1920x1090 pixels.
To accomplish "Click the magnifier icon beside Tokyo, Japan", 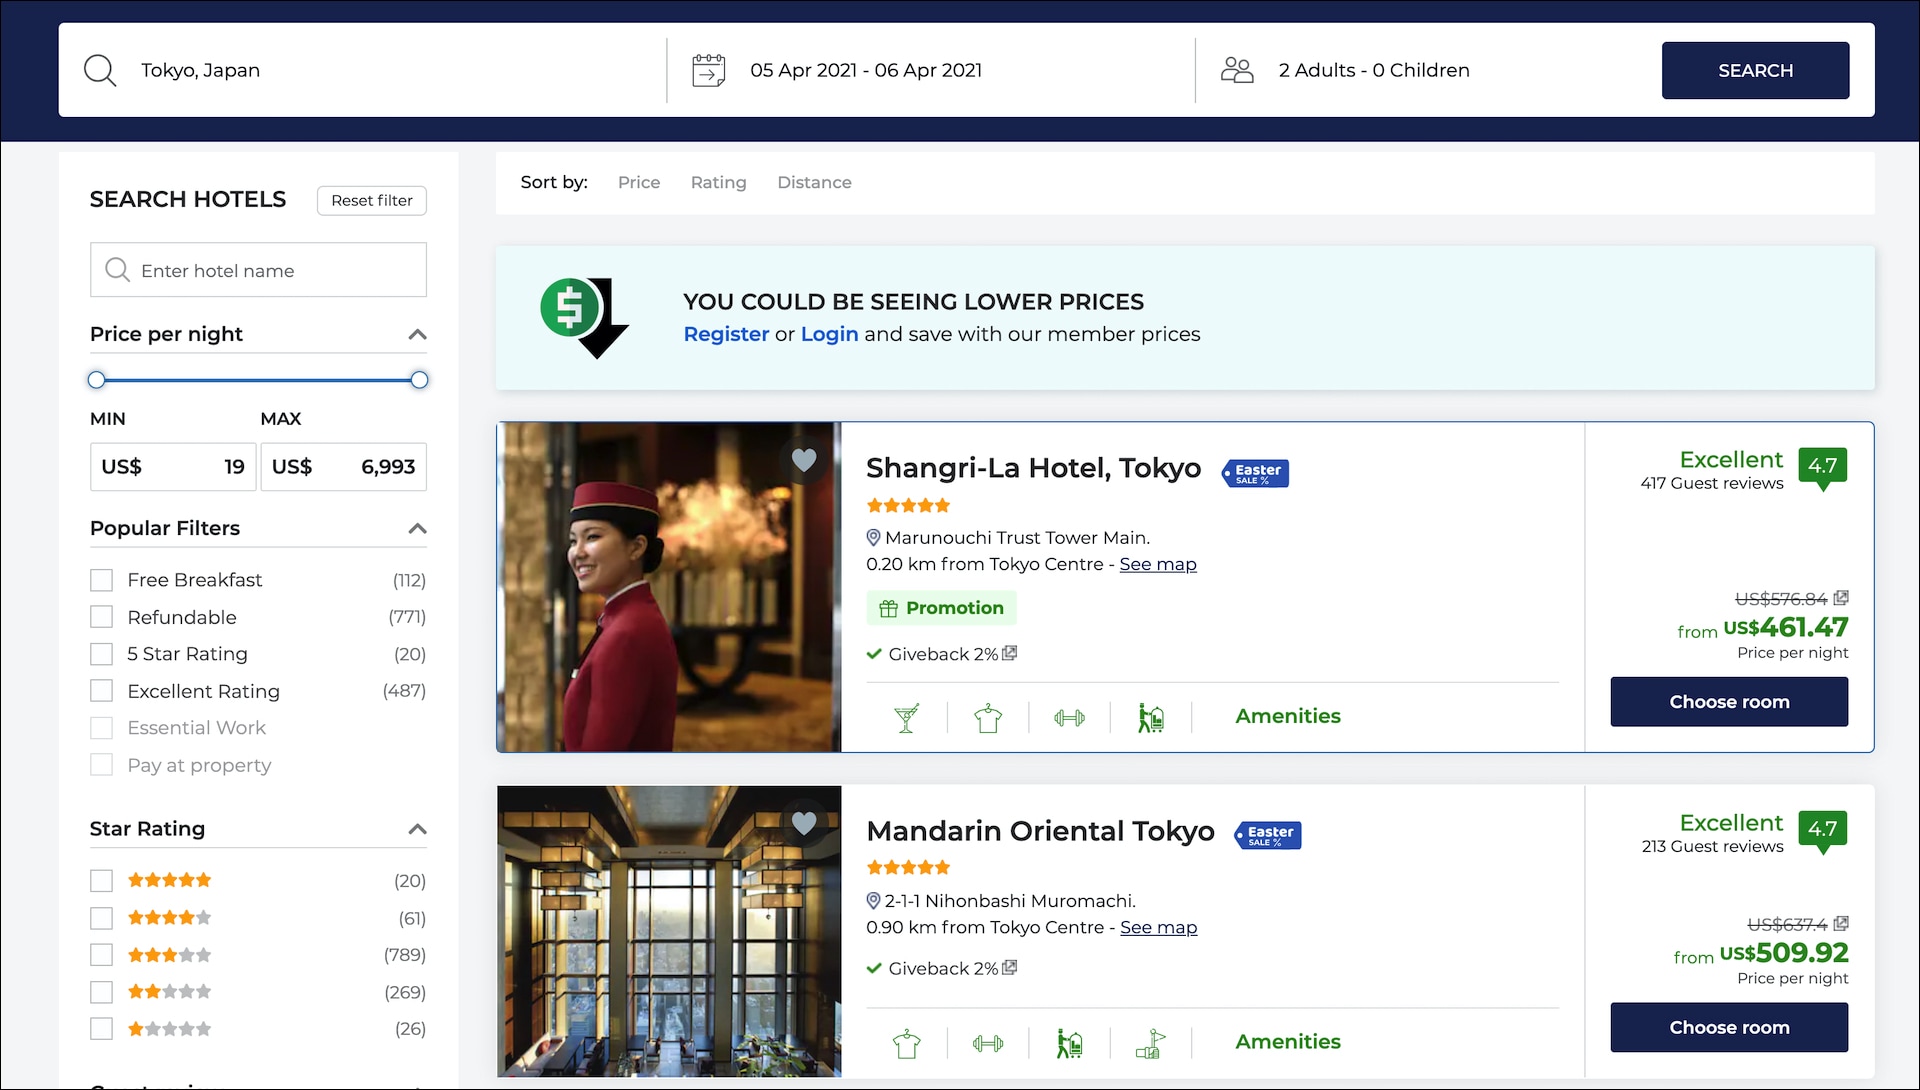I will pos(100,70).
